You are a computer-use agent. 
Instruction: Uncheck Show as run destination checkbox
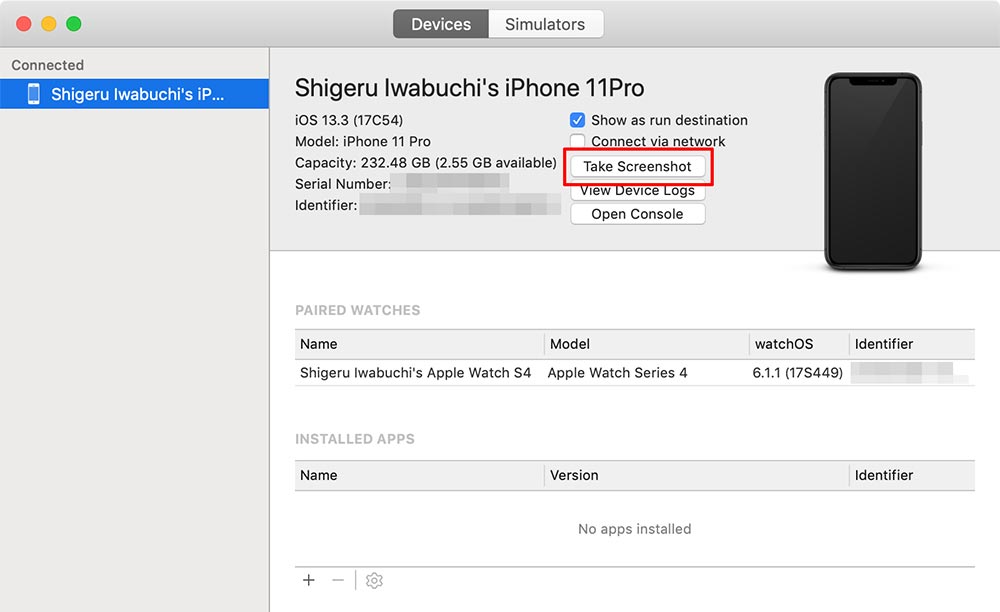click(x=577, y=120)
